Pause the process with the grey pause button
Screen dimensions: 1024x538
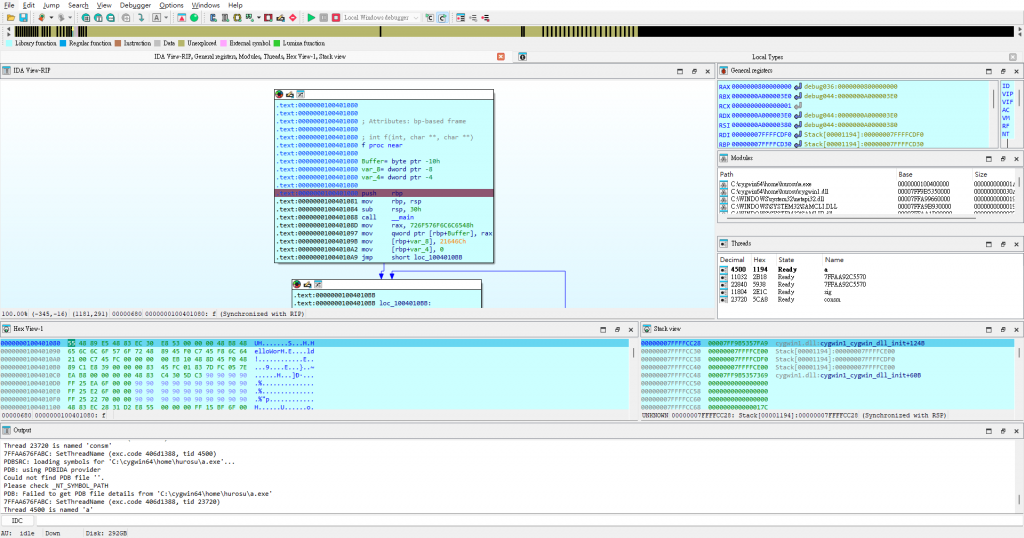click(x=323, y=18)
